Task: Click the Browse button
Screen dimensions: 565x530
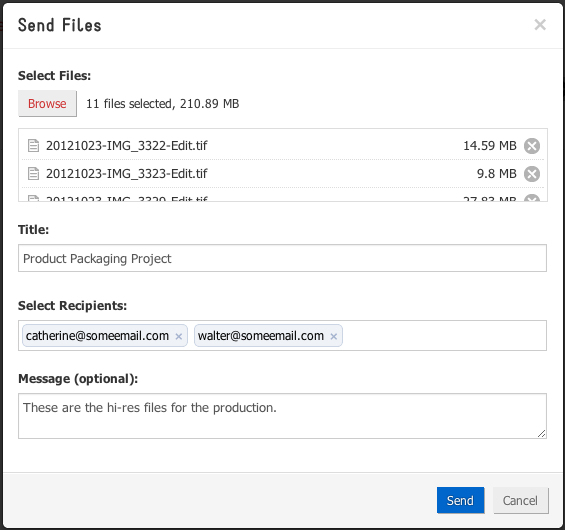Action: (47, 103)
